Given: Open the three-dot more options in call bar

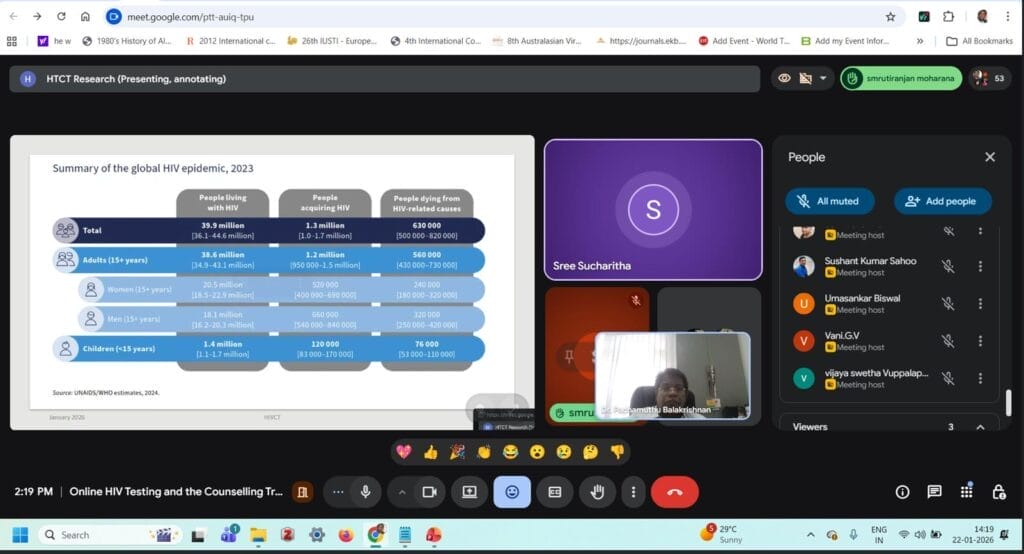Looking at the screenshot, I should pyautogui.click(x=633, y=492).
